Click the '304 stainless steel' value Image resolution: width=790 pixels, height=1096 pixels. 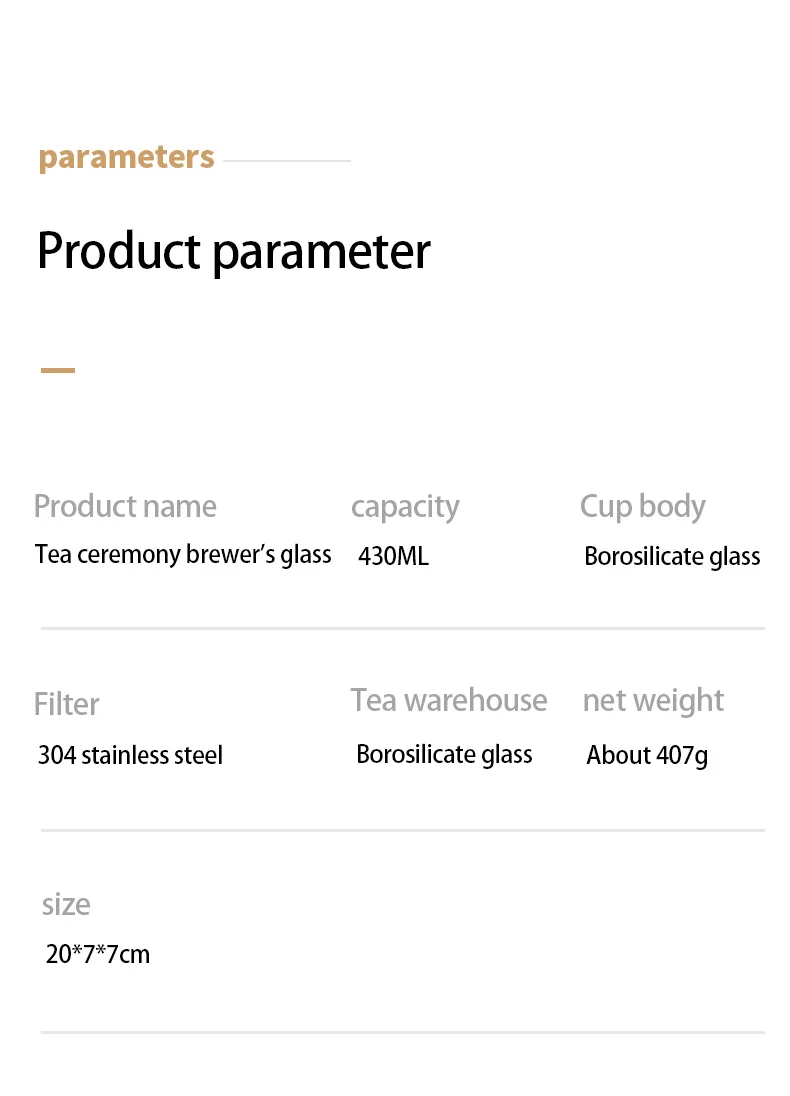click(131, 755)
